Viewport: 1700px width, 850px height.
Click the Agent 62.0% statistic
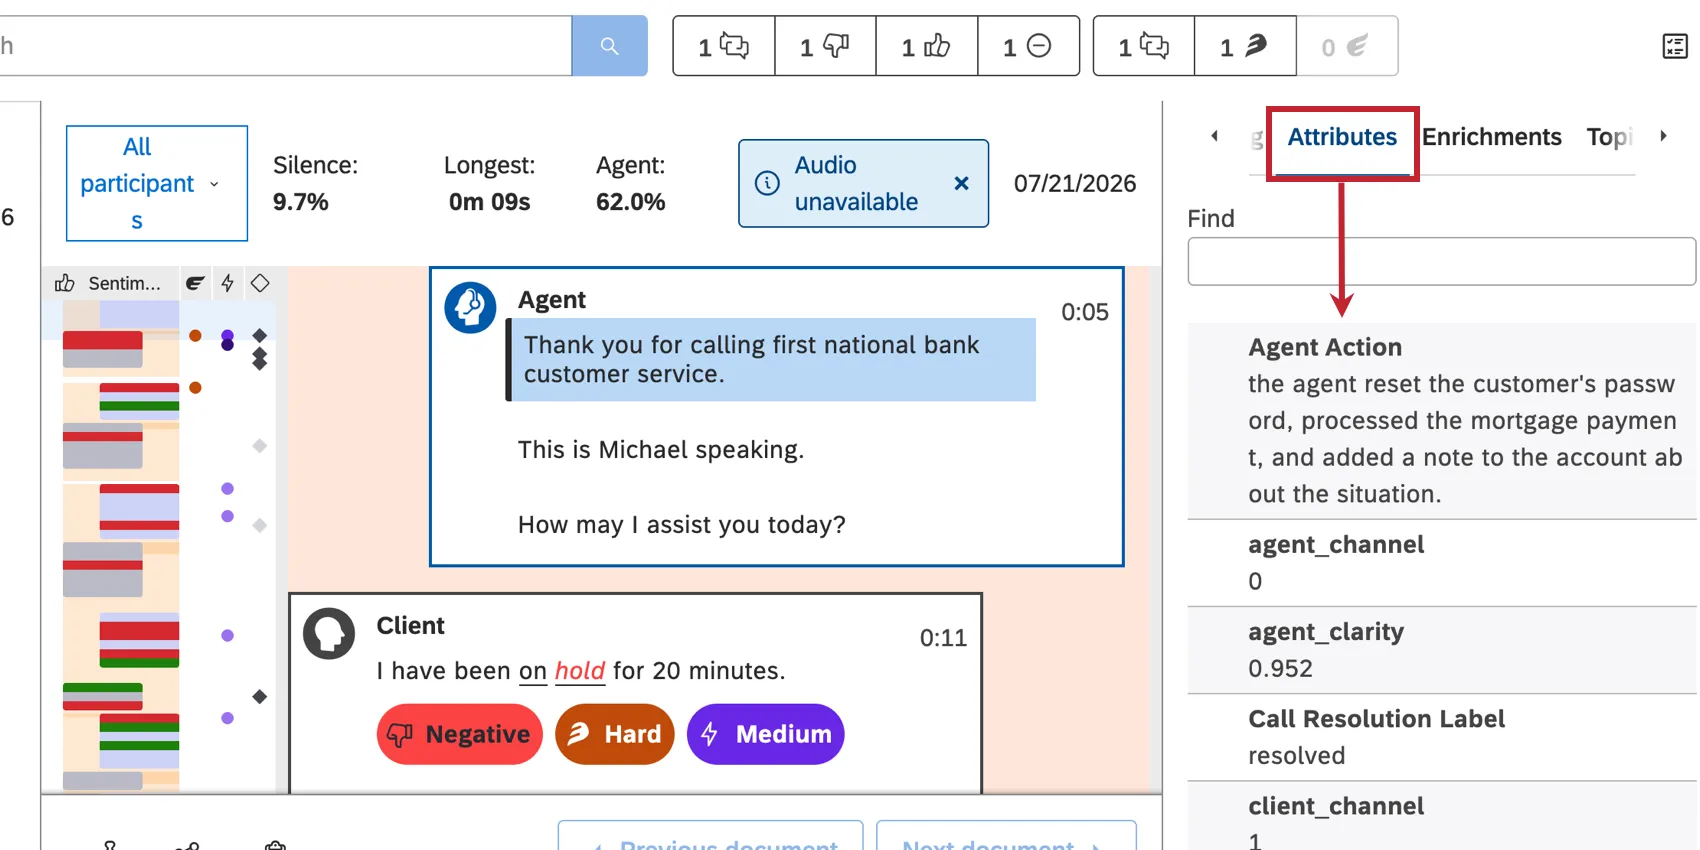pos(630,183)
